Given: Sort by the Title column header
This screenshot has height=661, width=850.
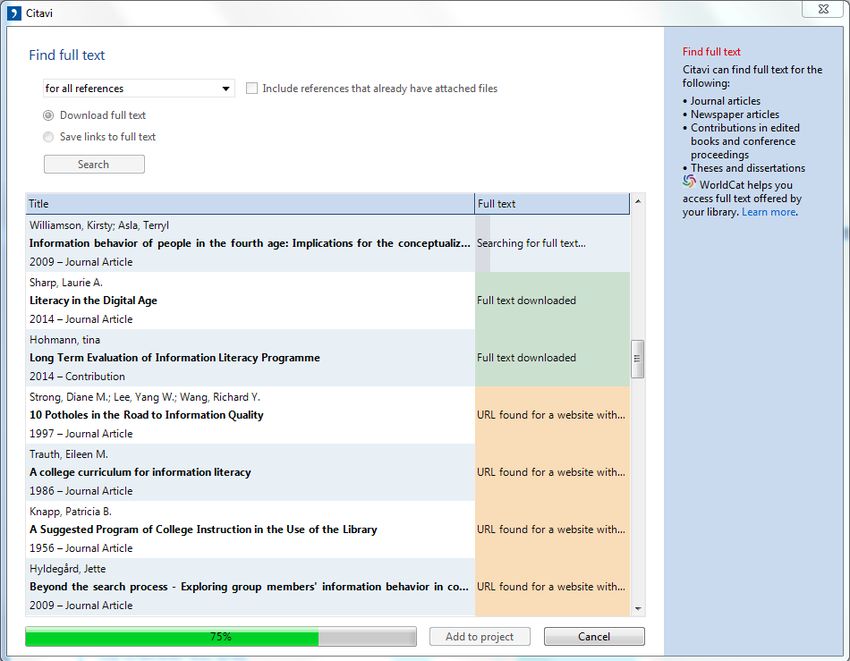Looking at the screenshot, I should click(x=250, y=204).
